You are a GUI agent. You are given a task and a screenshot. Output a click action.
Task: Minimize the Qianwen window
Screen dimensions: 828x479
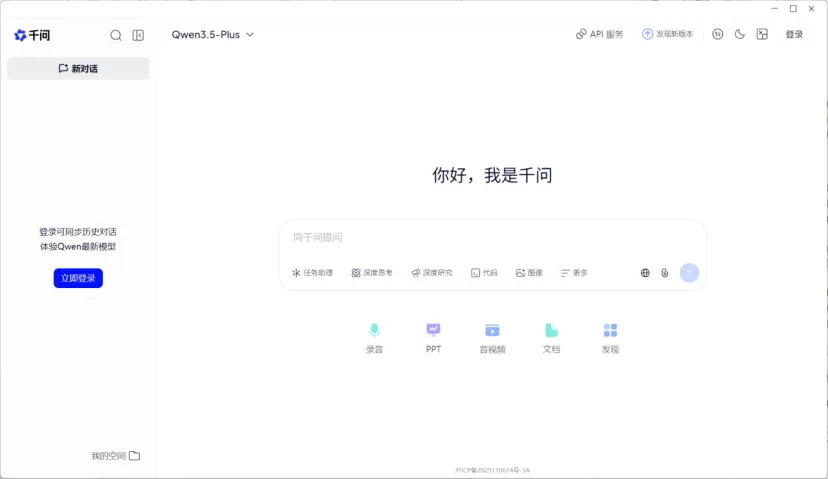pos(775,8)
